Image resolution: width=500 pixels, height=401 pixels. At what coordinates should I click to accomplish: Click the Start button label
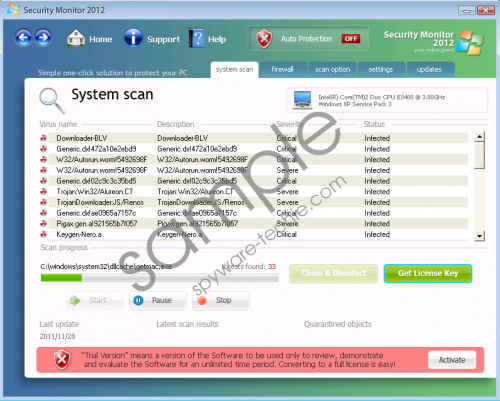(x=98, y=300)
